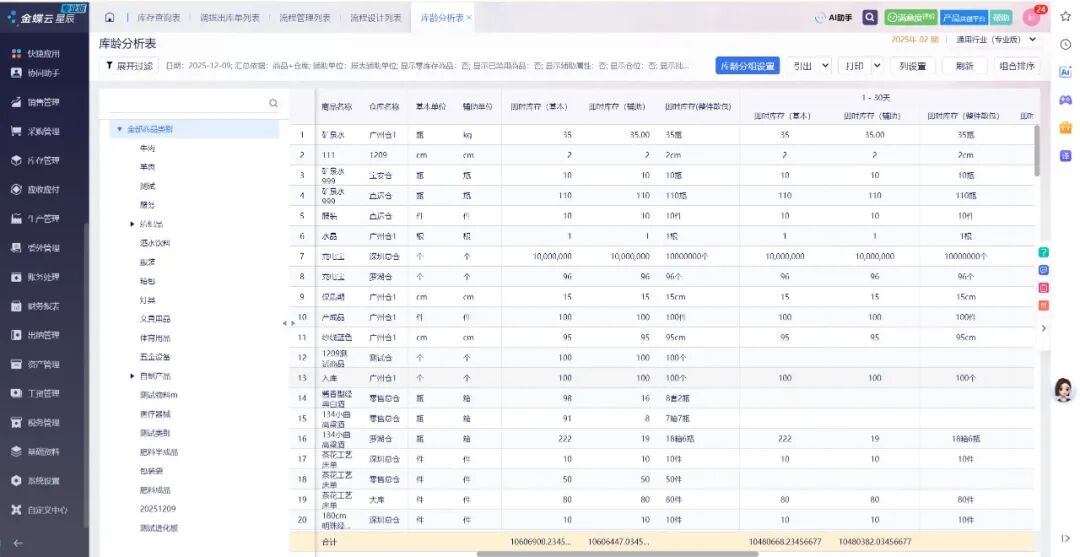Click the dark global search icon

tap(870, 17)
